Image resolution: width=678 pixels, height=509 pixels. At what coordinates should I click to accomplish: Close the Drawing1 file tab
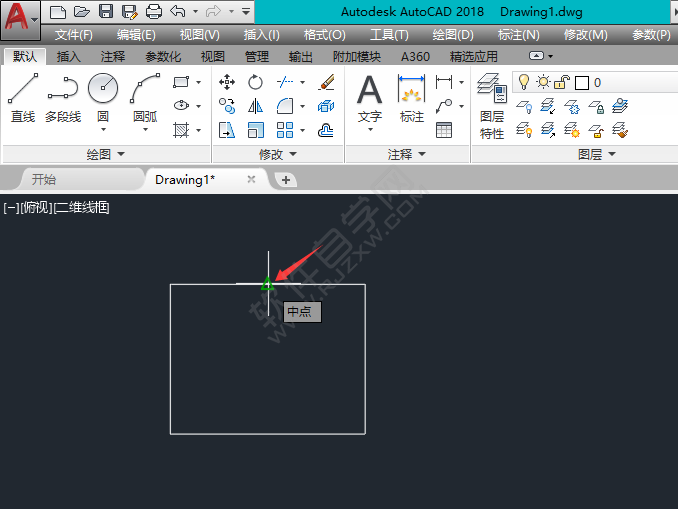tap(251, 179)
